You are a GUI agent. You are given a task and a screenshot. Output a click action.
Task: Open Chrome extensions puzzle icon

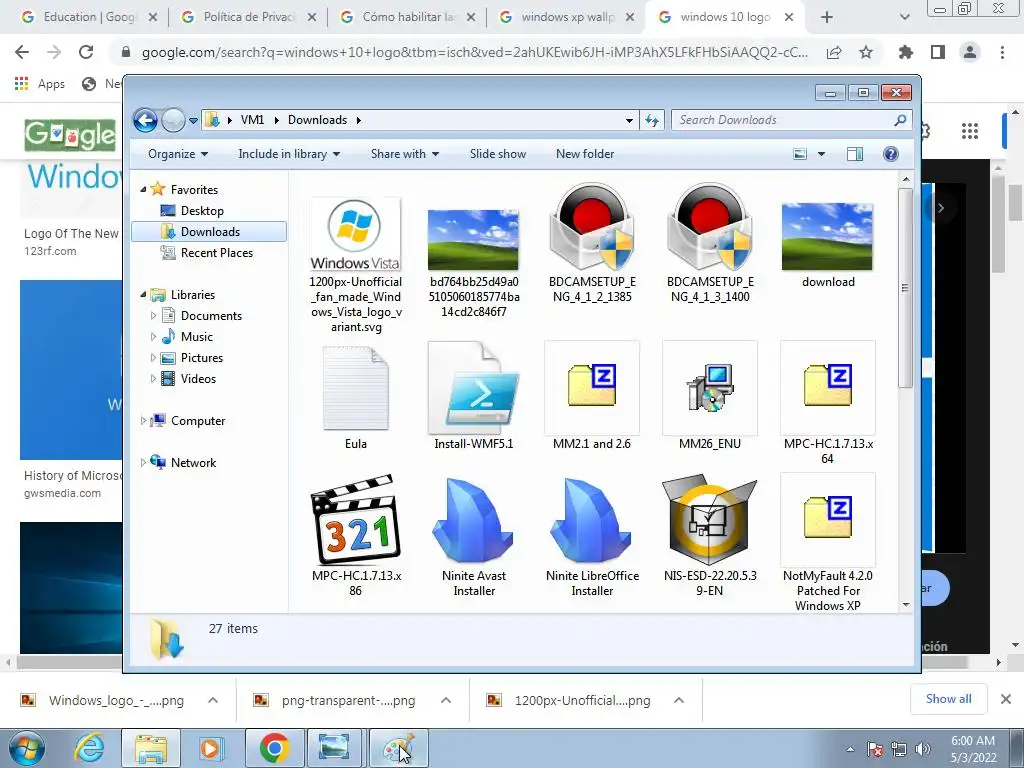[906, 52]
